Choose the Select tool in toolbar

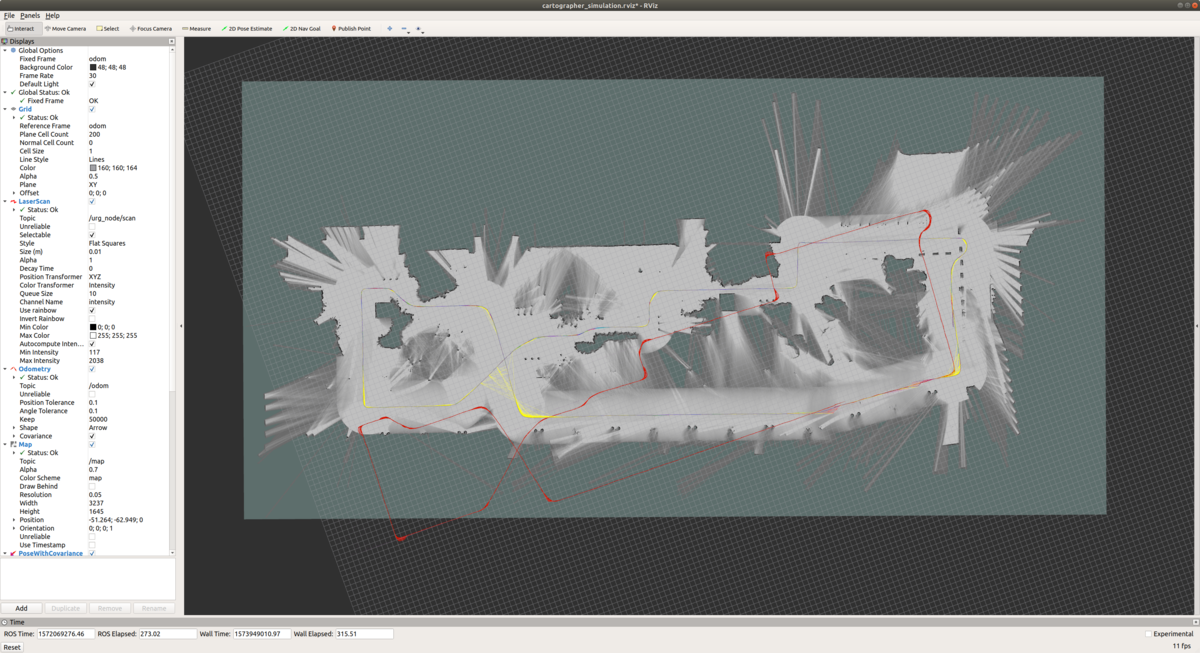[108, 29]
